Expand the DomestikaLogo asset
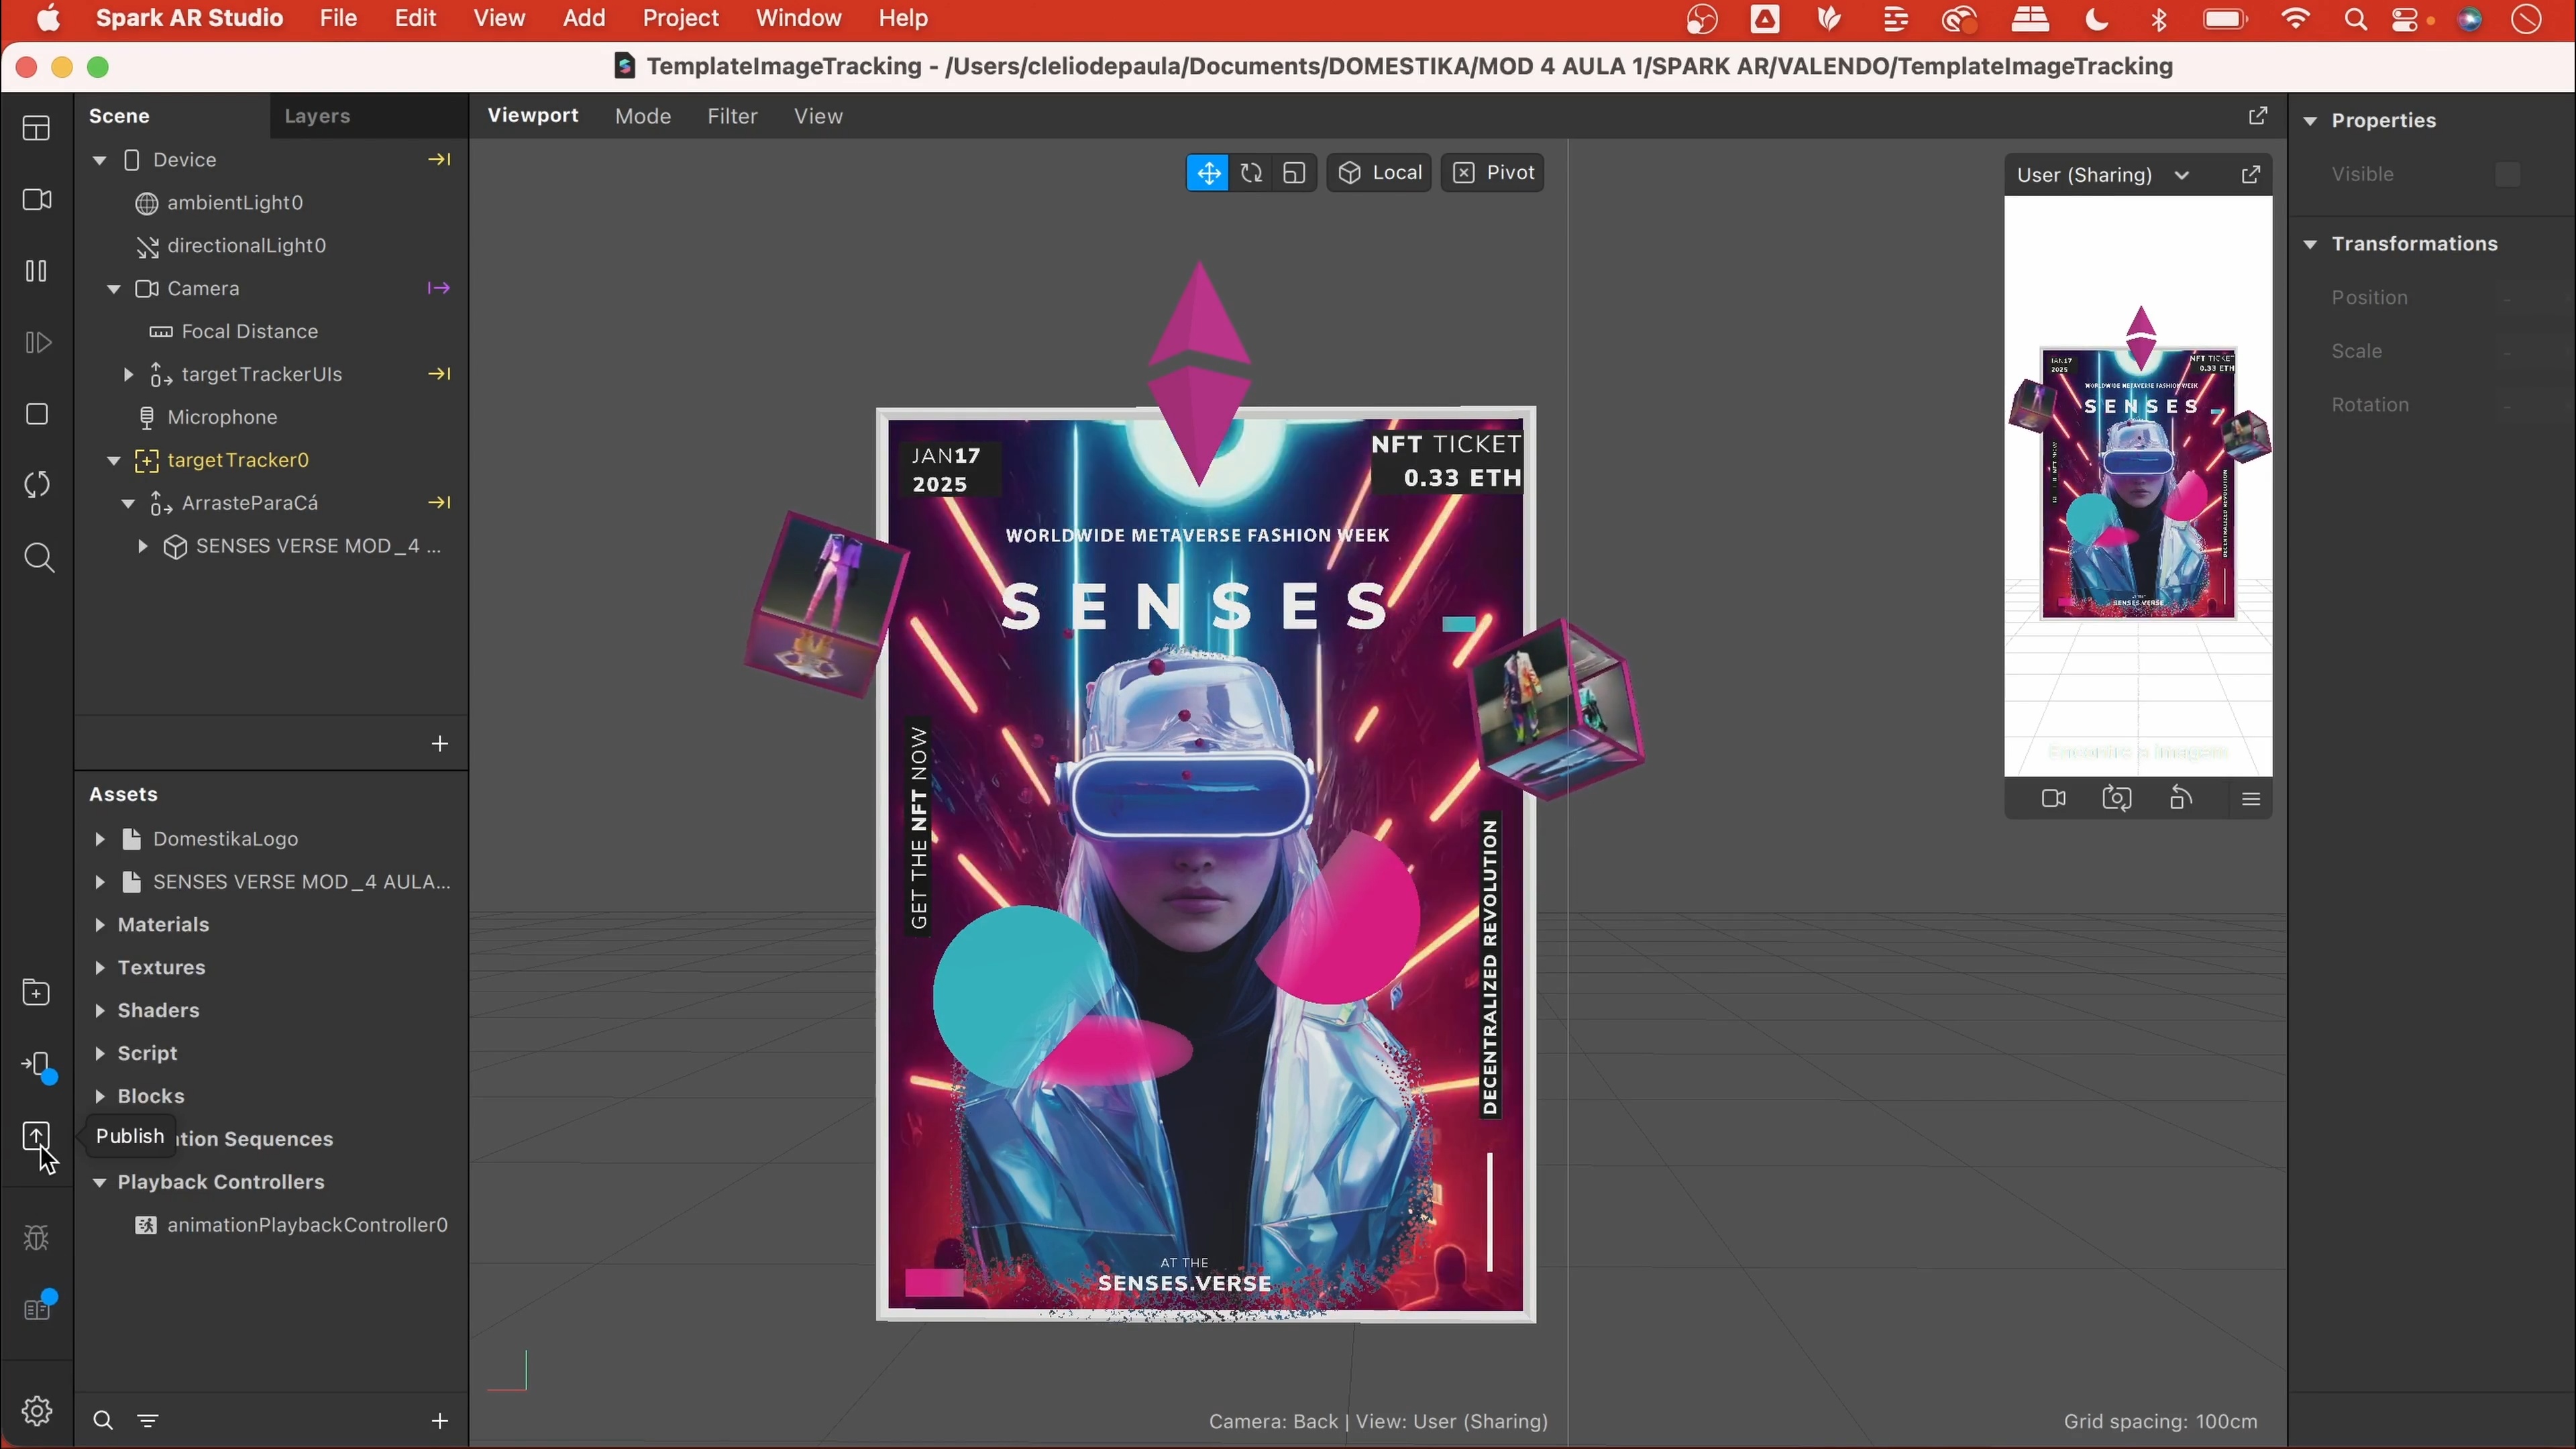 point(99,839)
